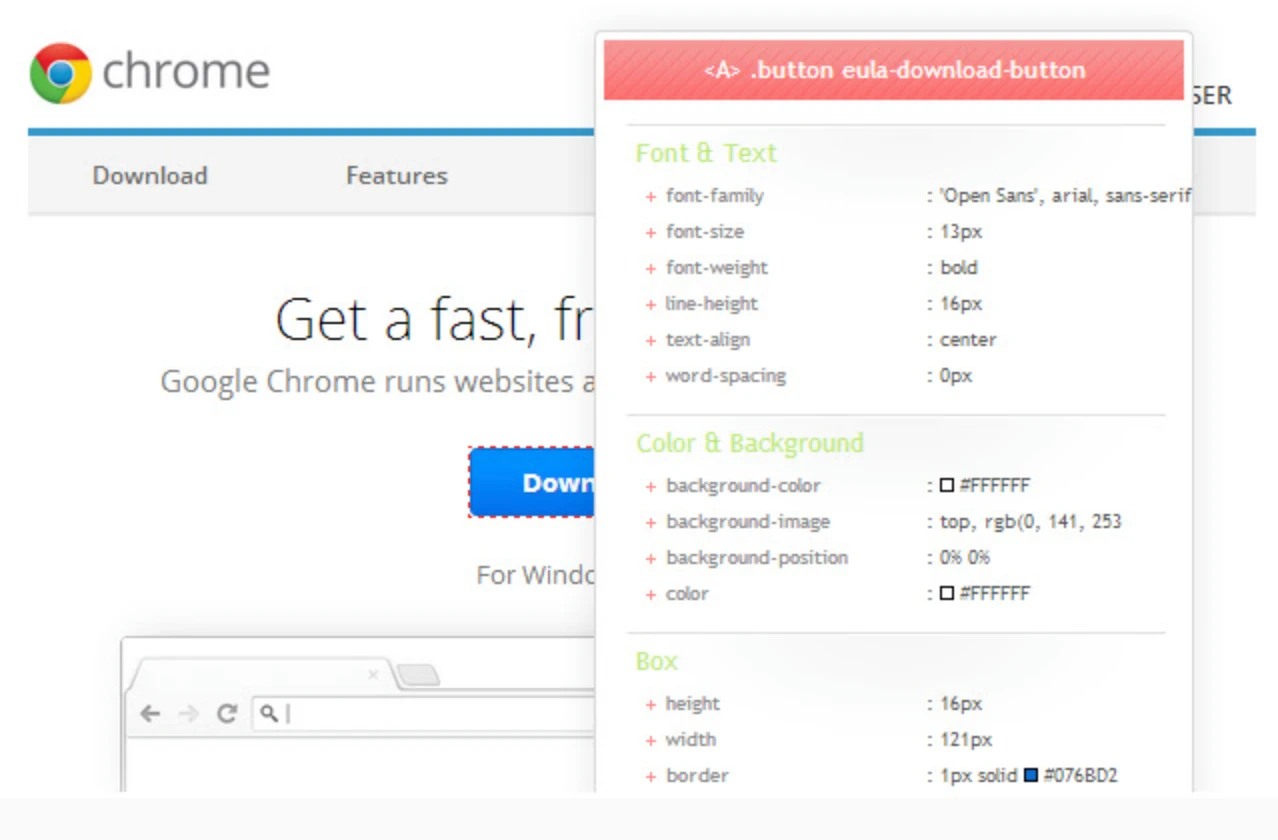Expand the width property entry

[651, 740]
